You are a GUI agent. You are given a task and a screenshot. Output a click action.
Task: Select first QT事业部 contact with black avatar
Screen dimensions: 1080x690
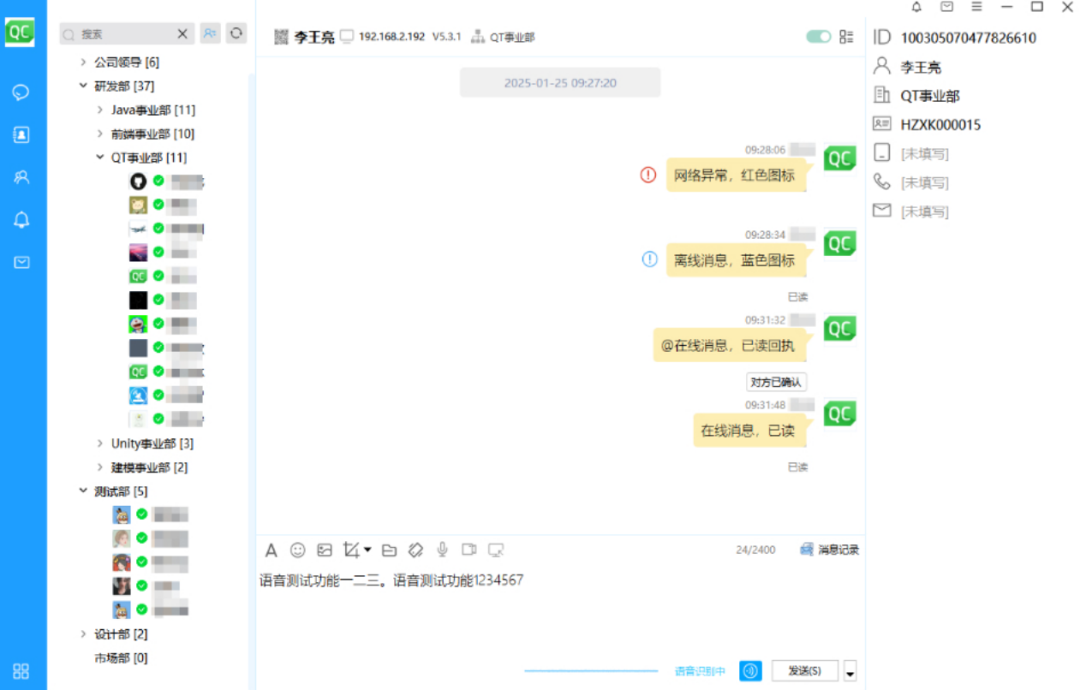tap(167, 181)
